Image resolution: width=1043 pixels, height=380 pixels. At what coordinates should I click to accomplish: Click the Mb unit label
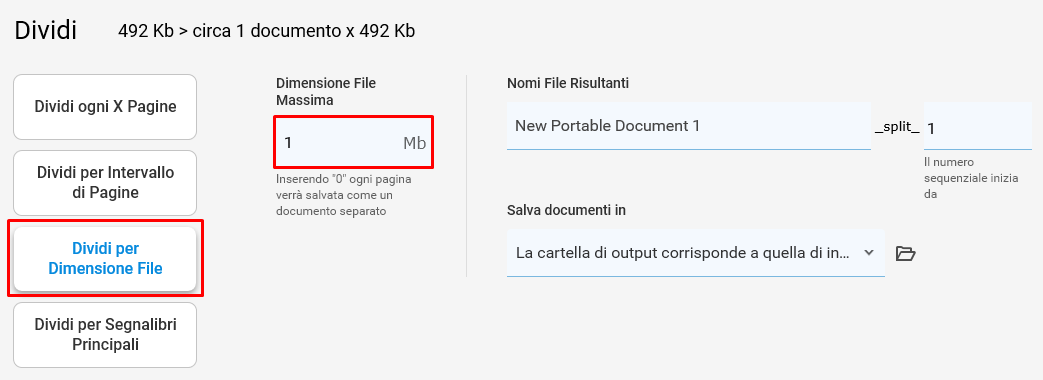click(x=414, y=143)
